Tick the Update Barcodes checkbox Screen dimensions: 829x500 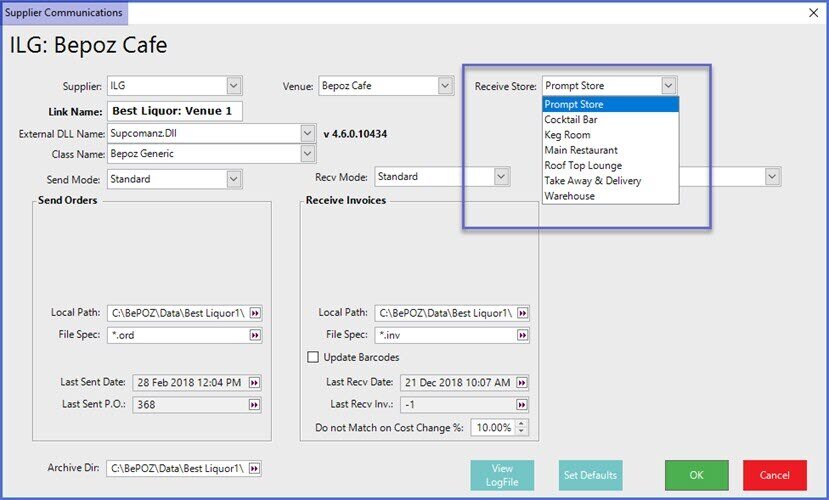tap(313, 357)
